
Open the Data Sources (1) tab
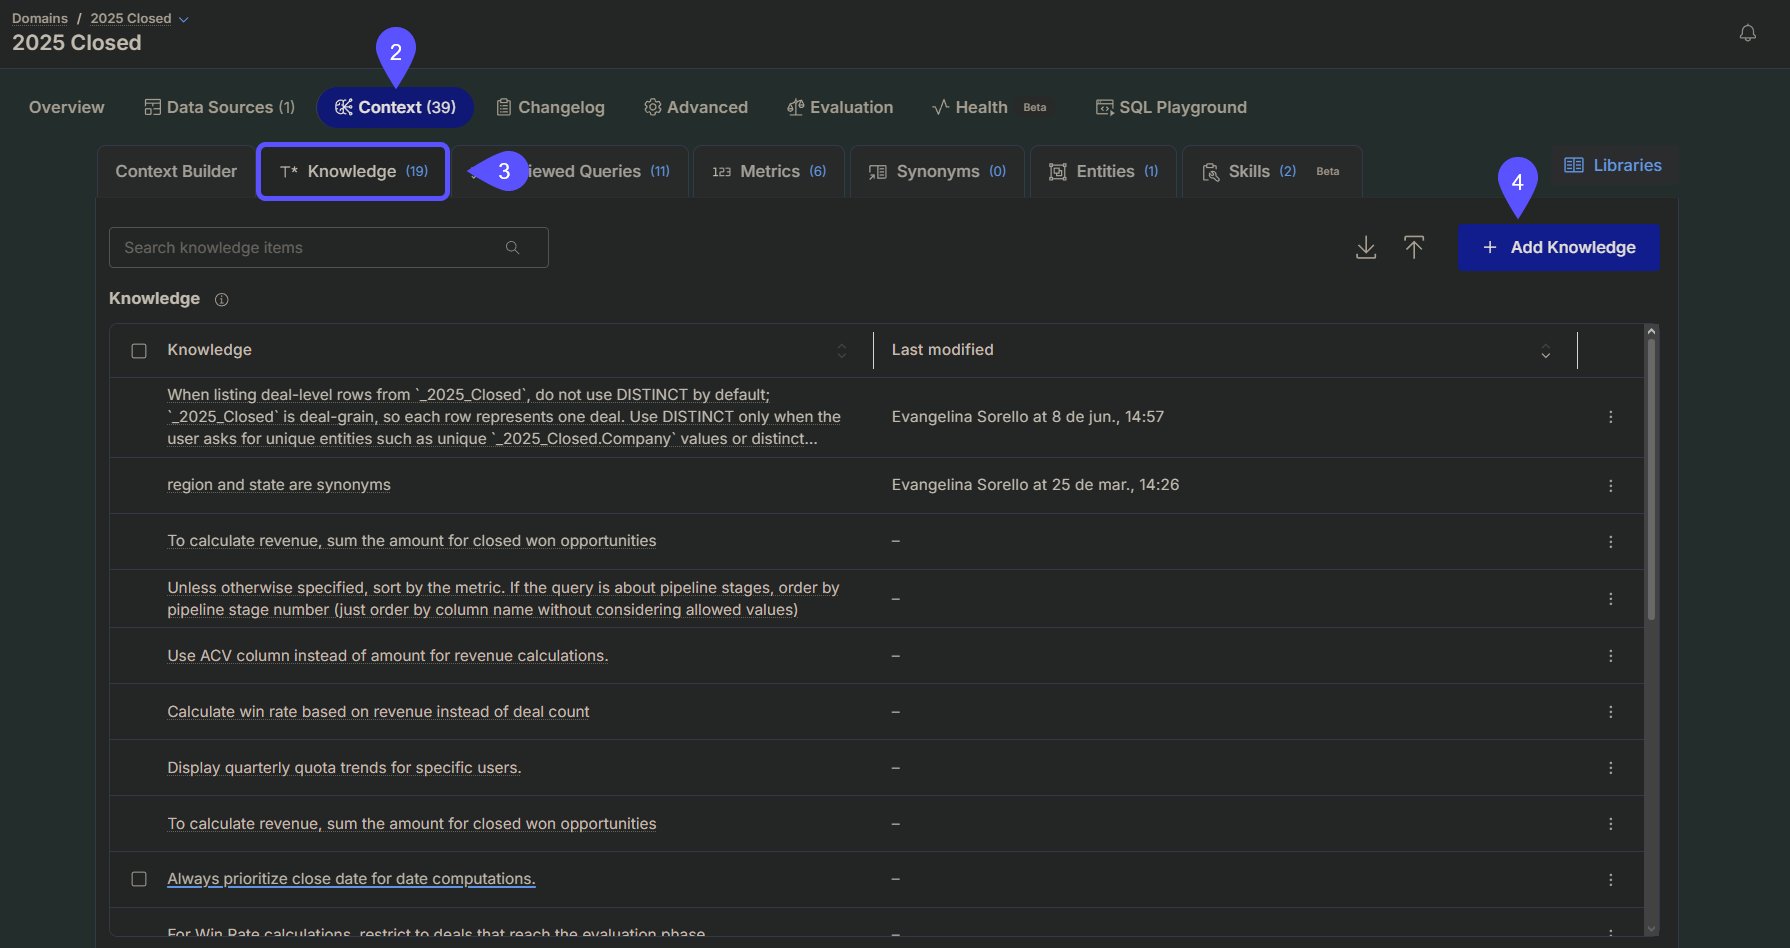point(220,107)
